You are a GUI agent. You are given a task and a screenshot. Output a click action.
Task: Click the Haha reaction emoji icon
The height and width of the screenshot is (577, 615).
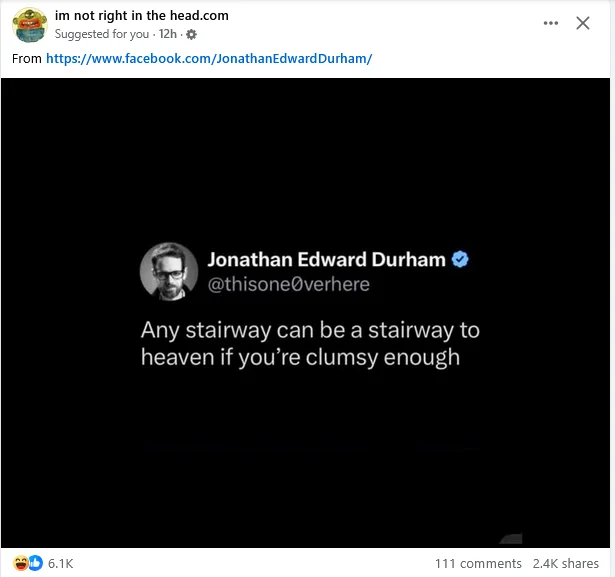[20, 563]
